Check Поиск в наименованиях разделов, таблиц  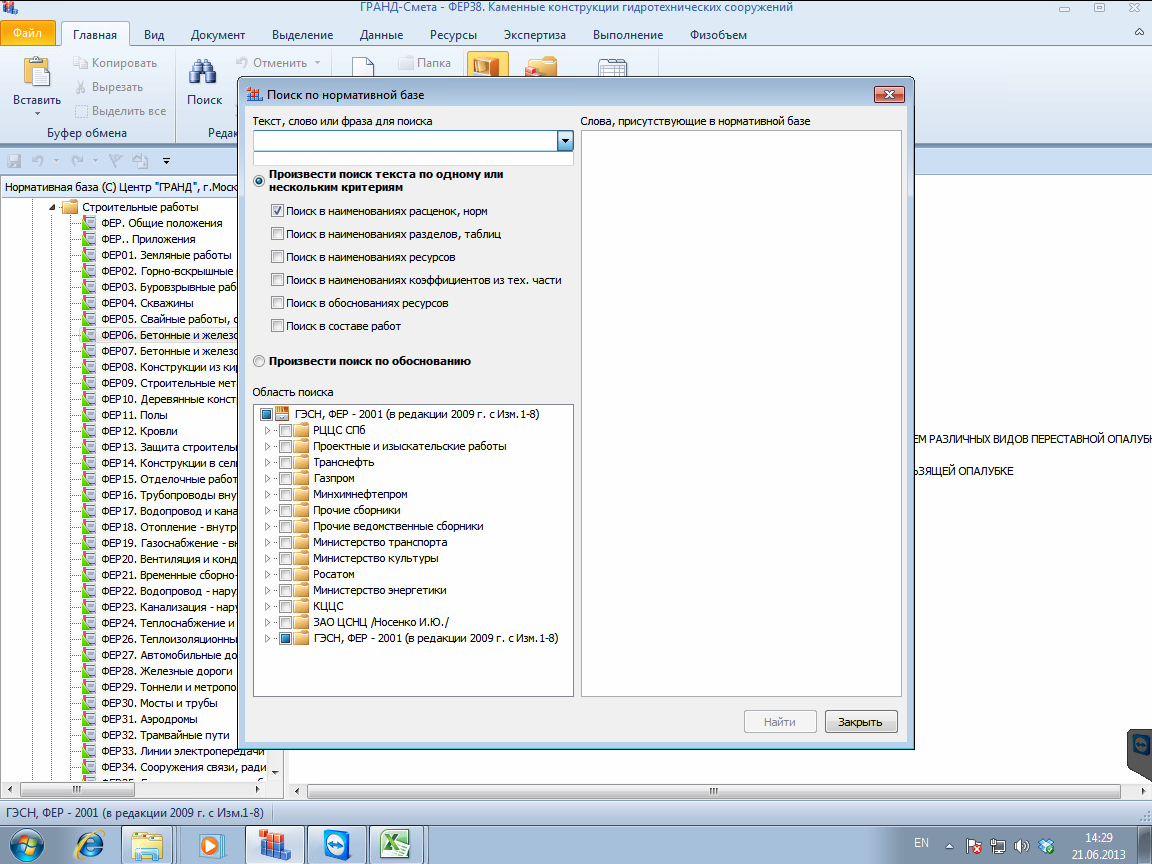277,234
